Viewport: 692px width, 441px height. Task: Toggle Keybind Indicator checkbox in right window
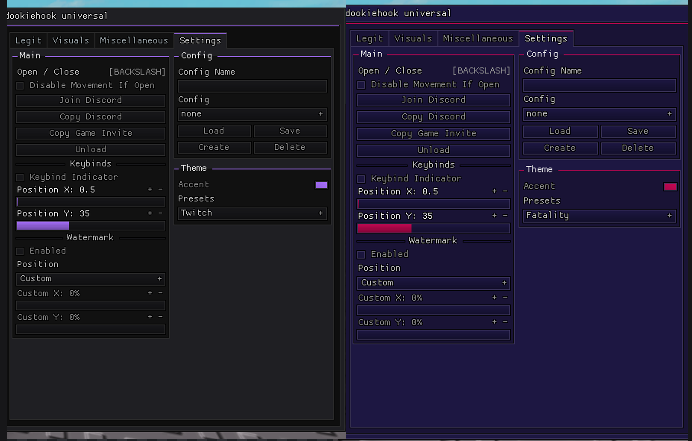pyautogui.click(x=361, y=179)
